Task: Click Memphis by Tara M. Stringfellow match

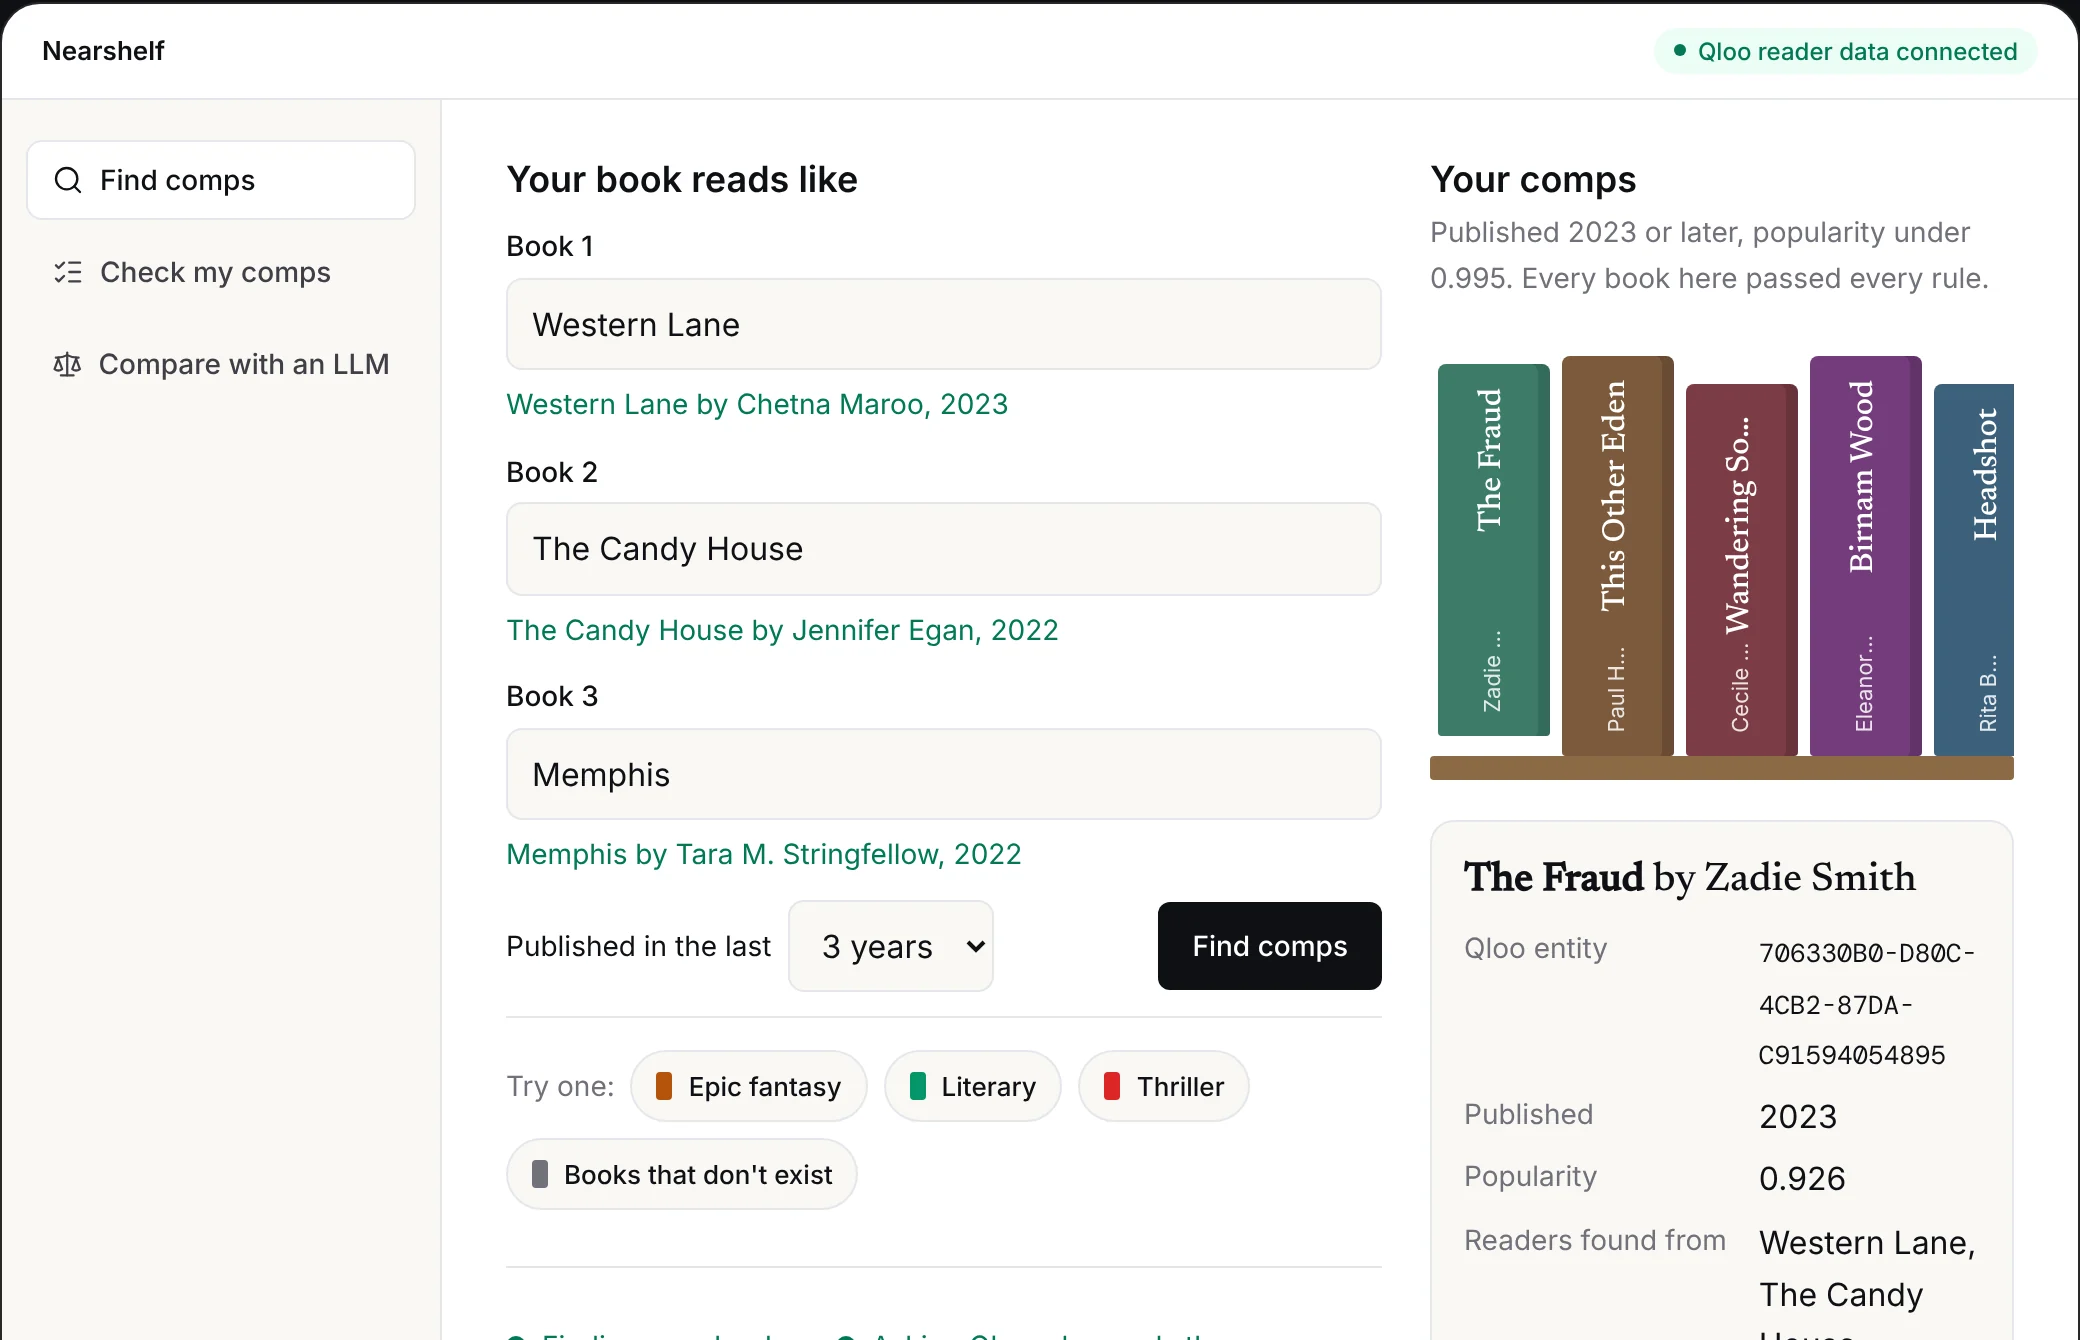Action: [764, 854]
